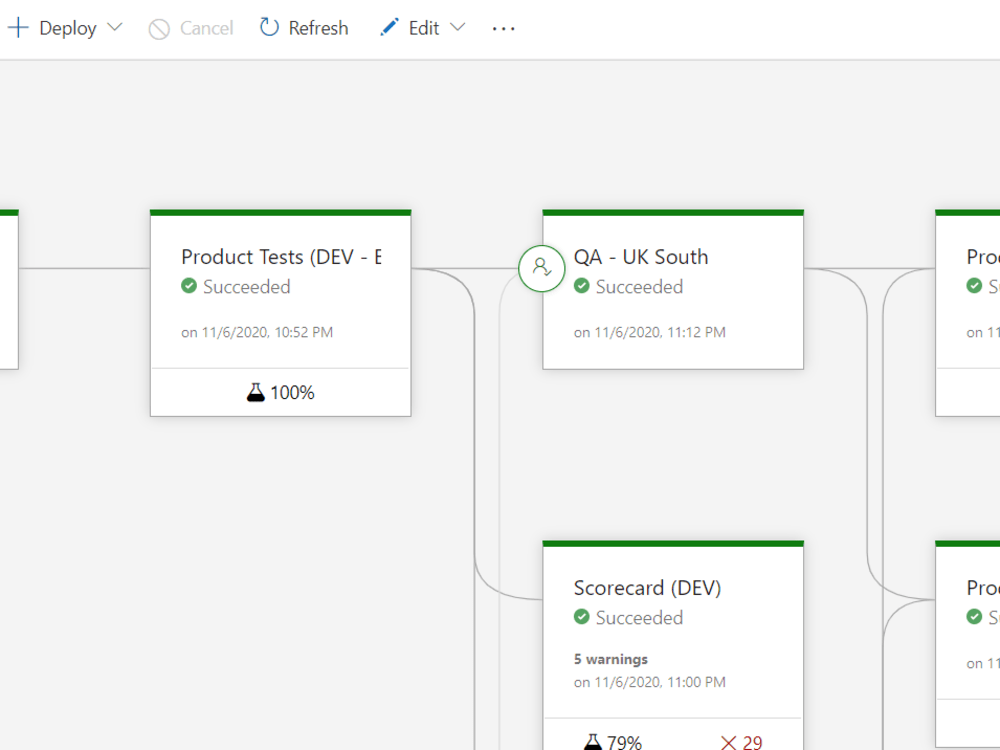The height and width of the screenshot is (750, 1000).
Task: Open the more actions ellipsis menu
Action: tap(503, 28)
